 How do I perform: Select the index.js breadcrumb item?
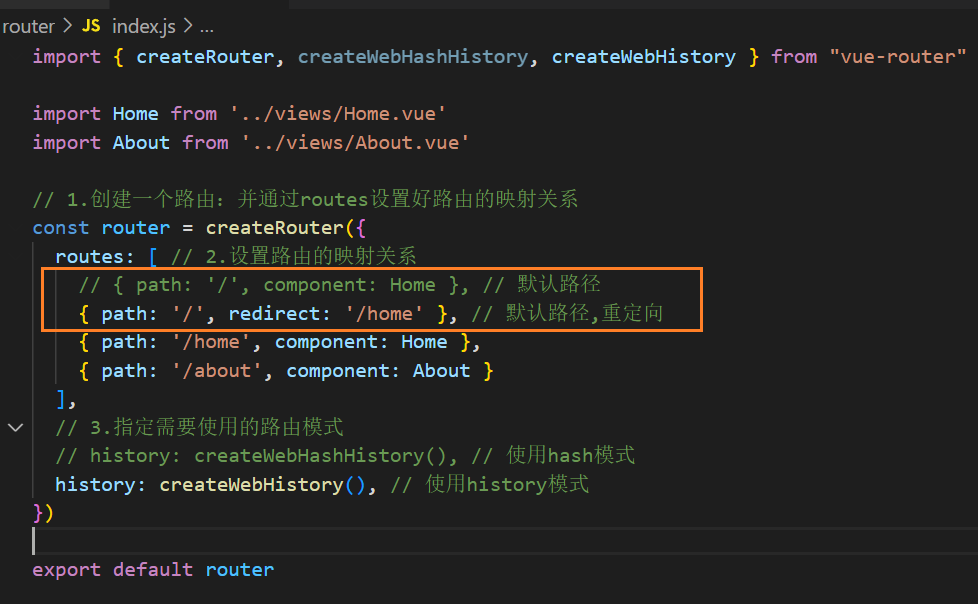pyautogui.click(x=143, y=26)
